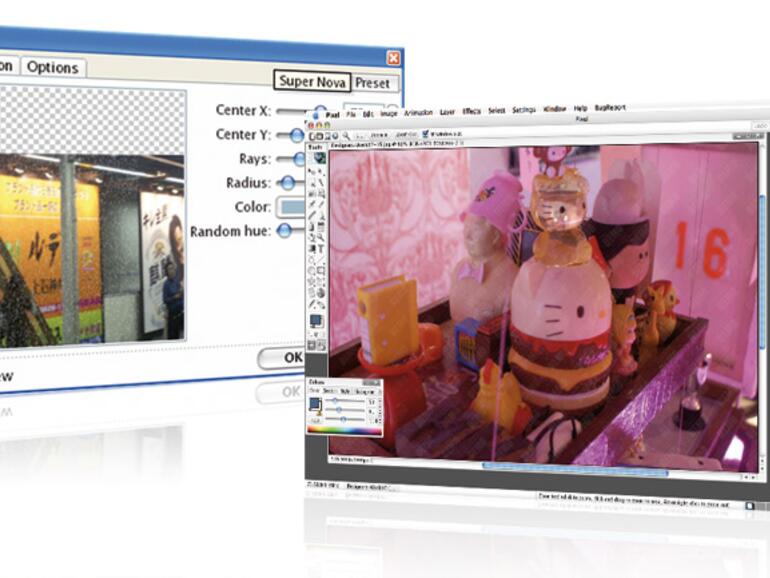770x578 pixels.
Task: Adjust the bottom slider in Colors panel
Action: pos(343,419)
